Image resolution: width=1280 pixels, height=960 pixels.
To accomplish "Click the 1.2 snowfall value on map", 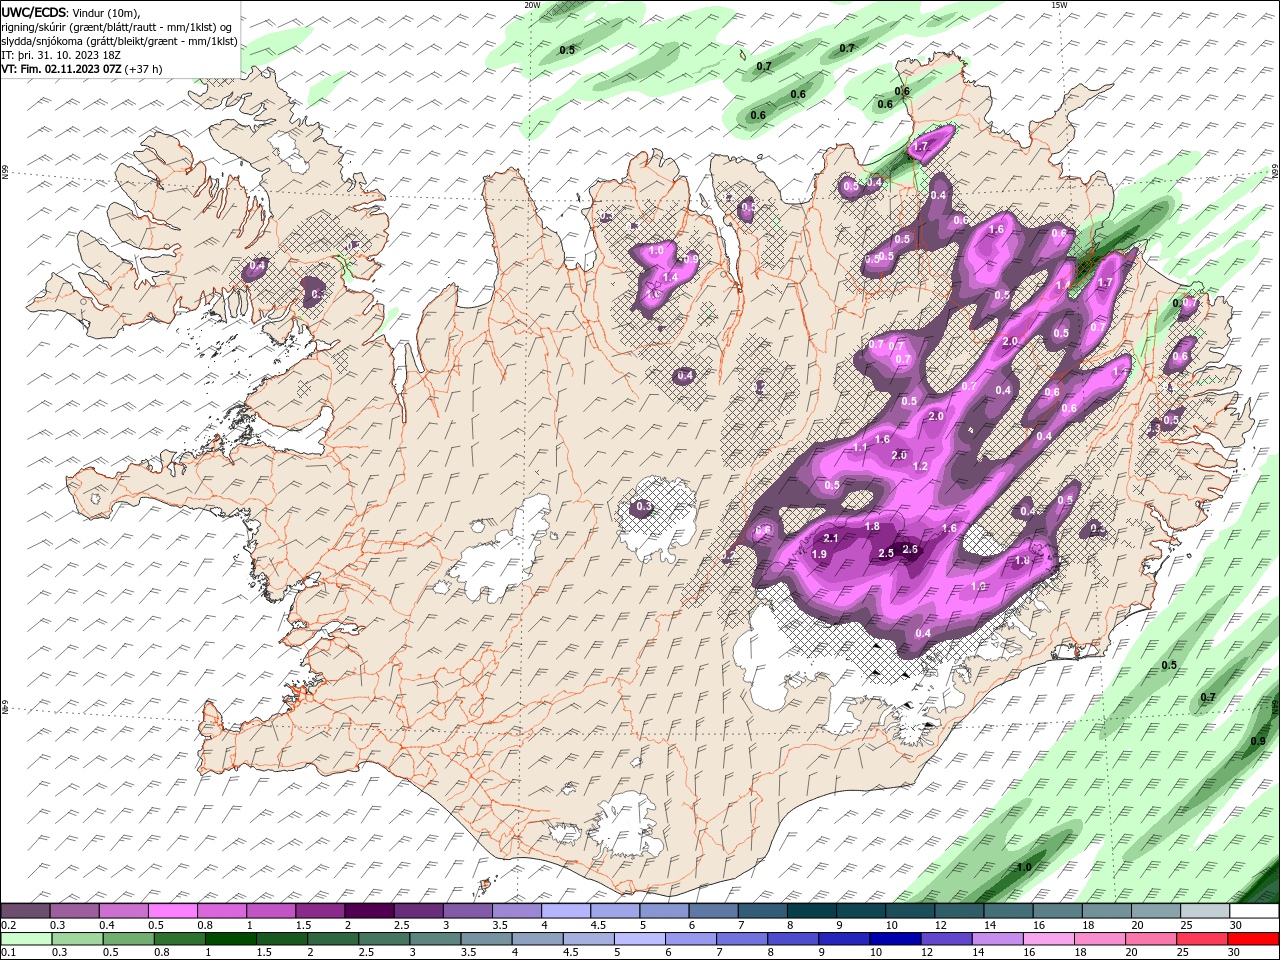I will point(921,466).
